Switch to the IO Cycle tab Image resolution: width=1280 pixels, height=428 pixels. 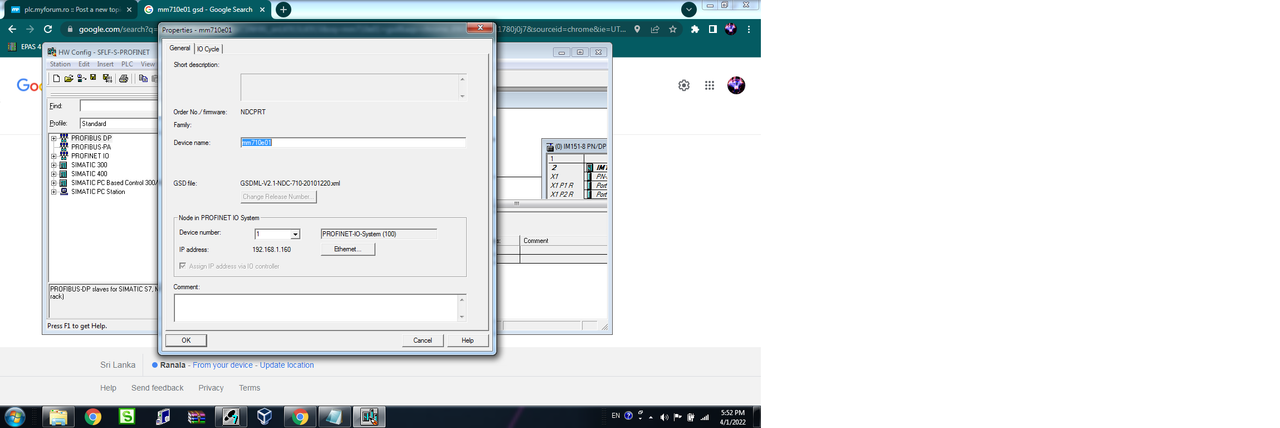tap(208, 49)
